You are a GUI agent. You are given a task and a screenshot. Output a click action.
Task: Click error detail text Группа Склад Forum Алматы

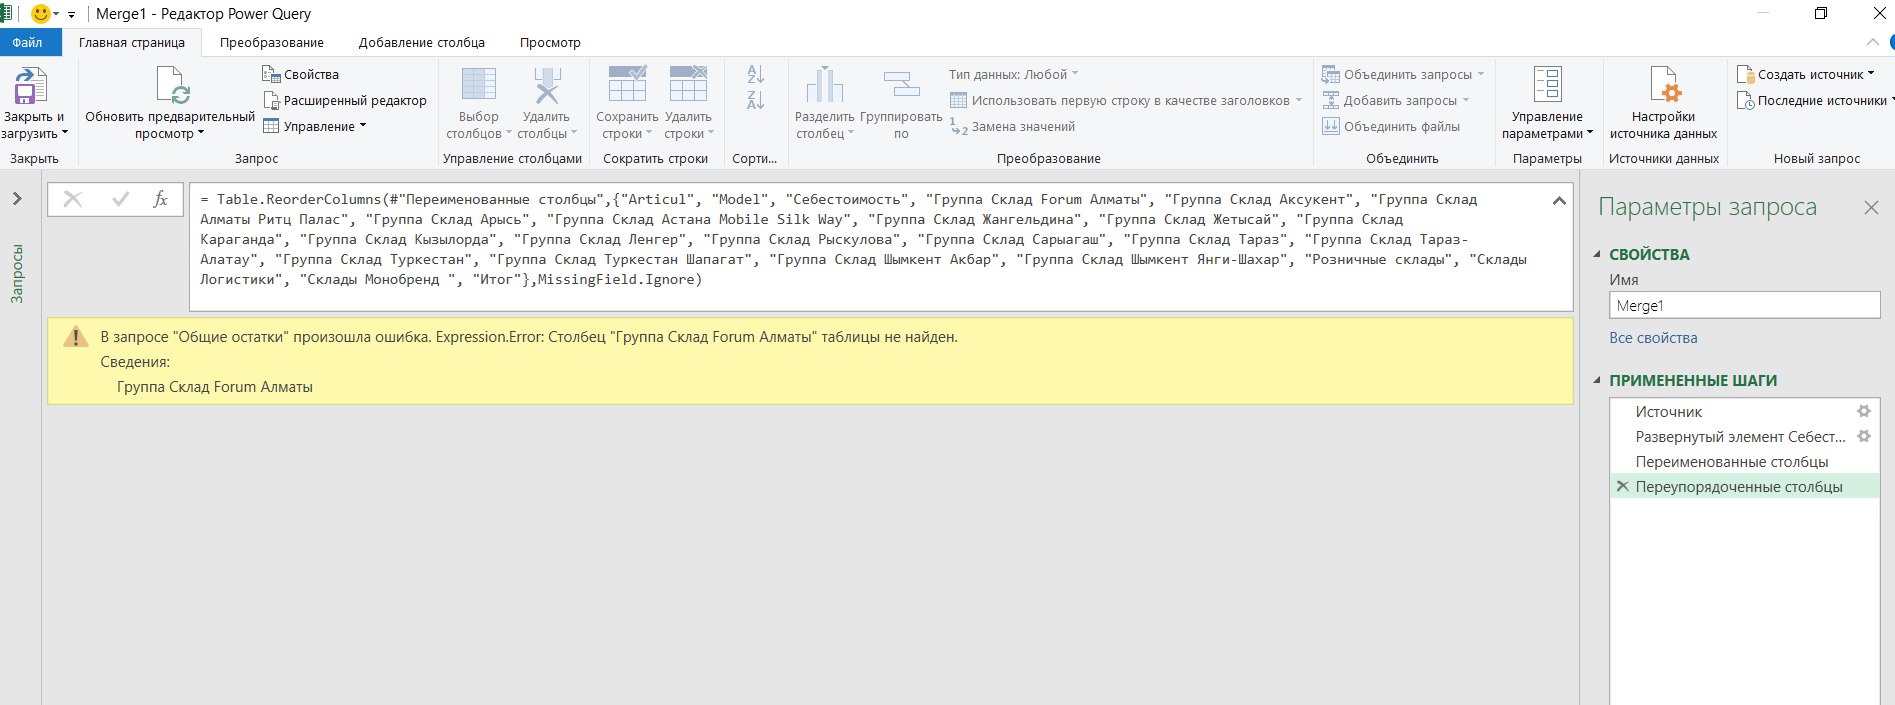tap(215, 387)
